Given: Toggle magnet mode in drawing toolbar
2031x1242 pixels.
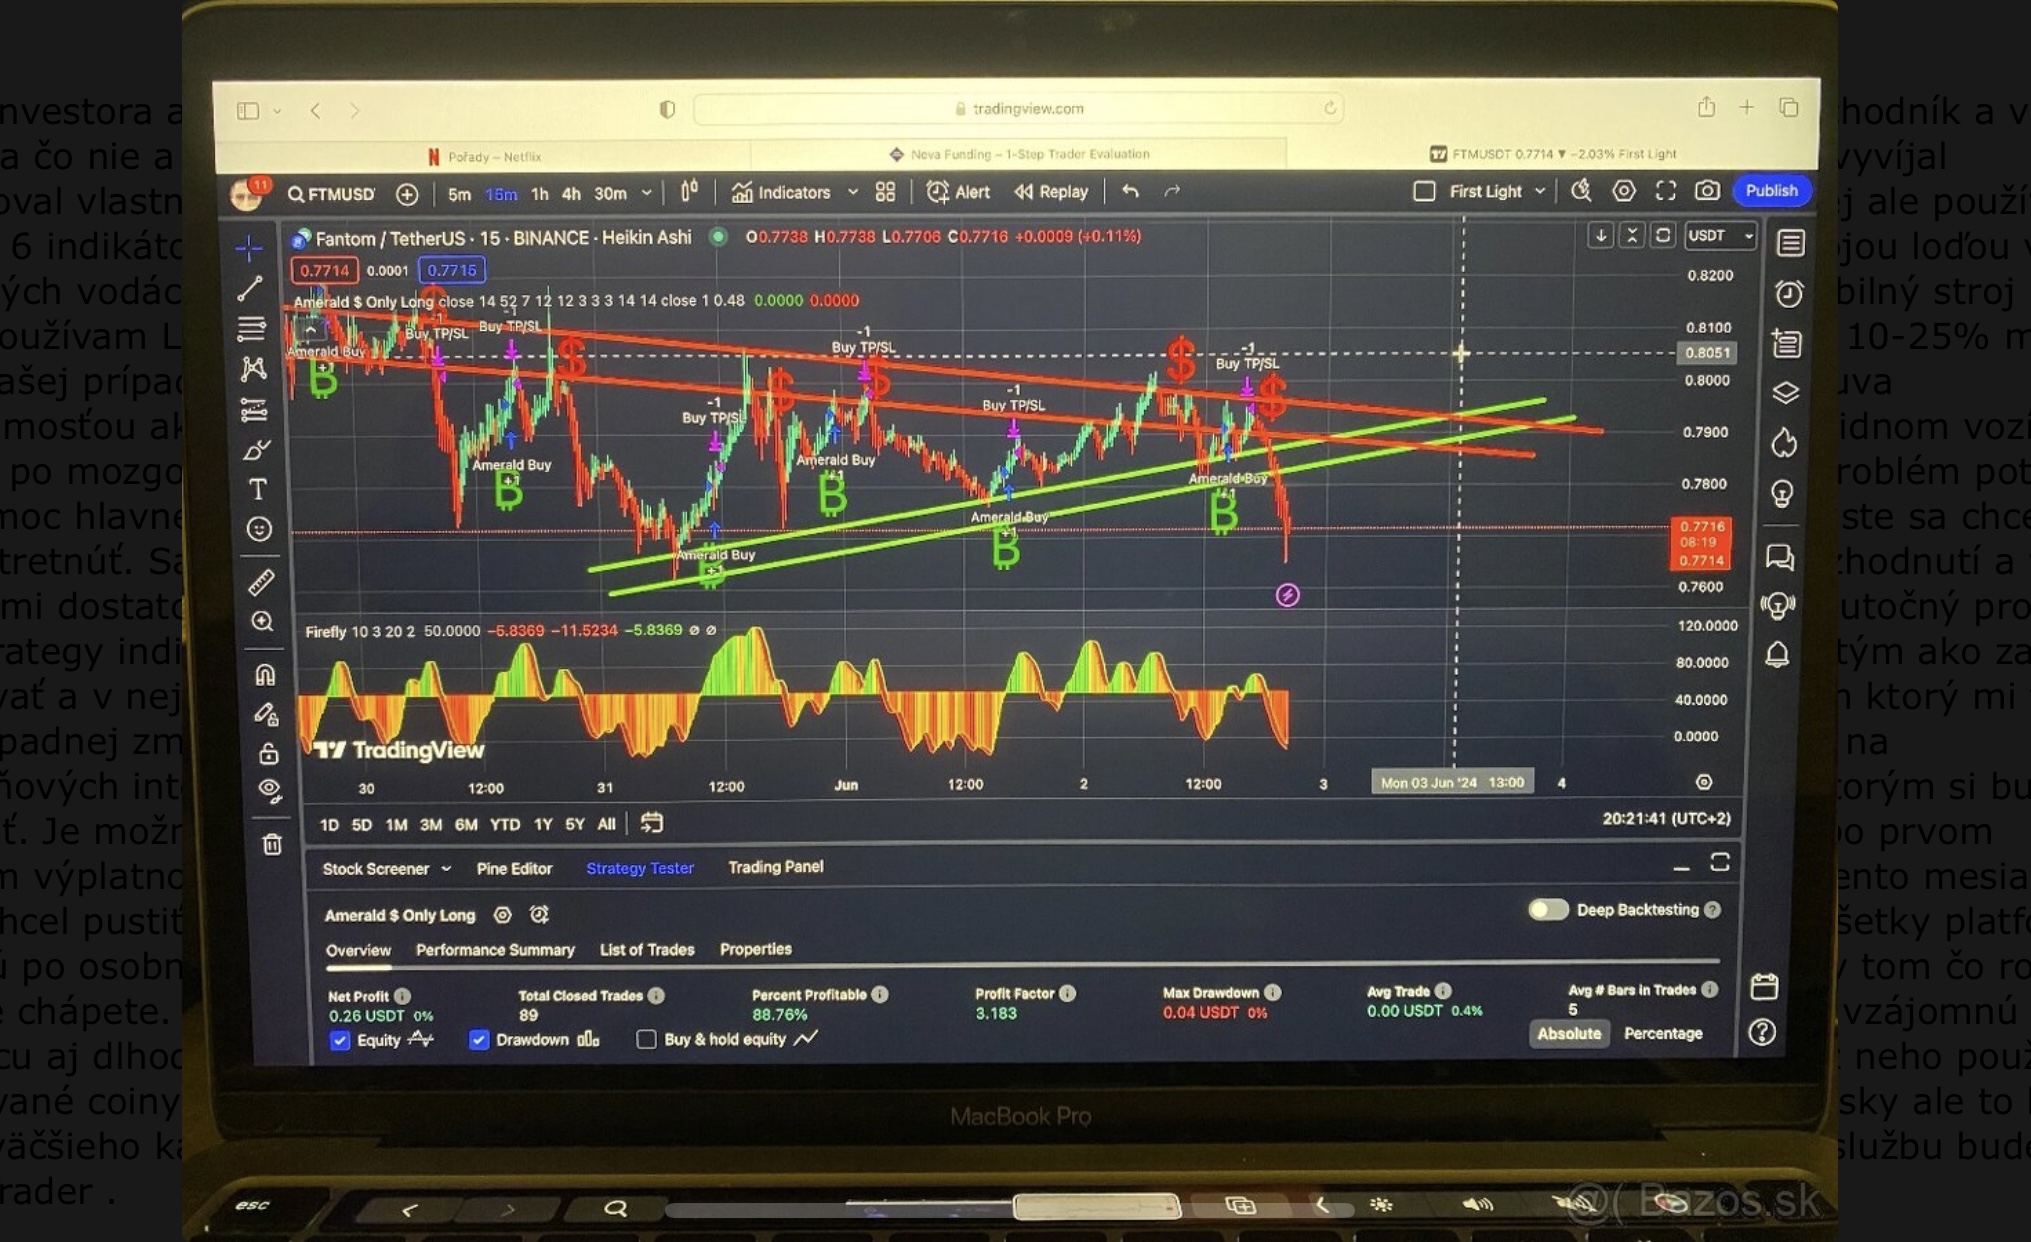Looking at the screenshot, I should tap(265, 675).
